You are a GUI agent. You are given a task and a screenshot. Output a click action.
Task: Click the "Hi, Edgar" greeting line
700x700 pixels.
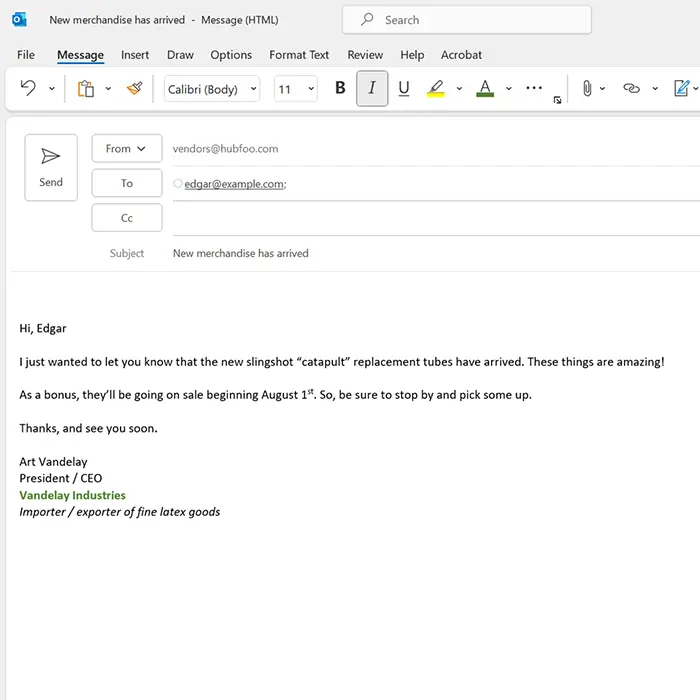(43, 329)
